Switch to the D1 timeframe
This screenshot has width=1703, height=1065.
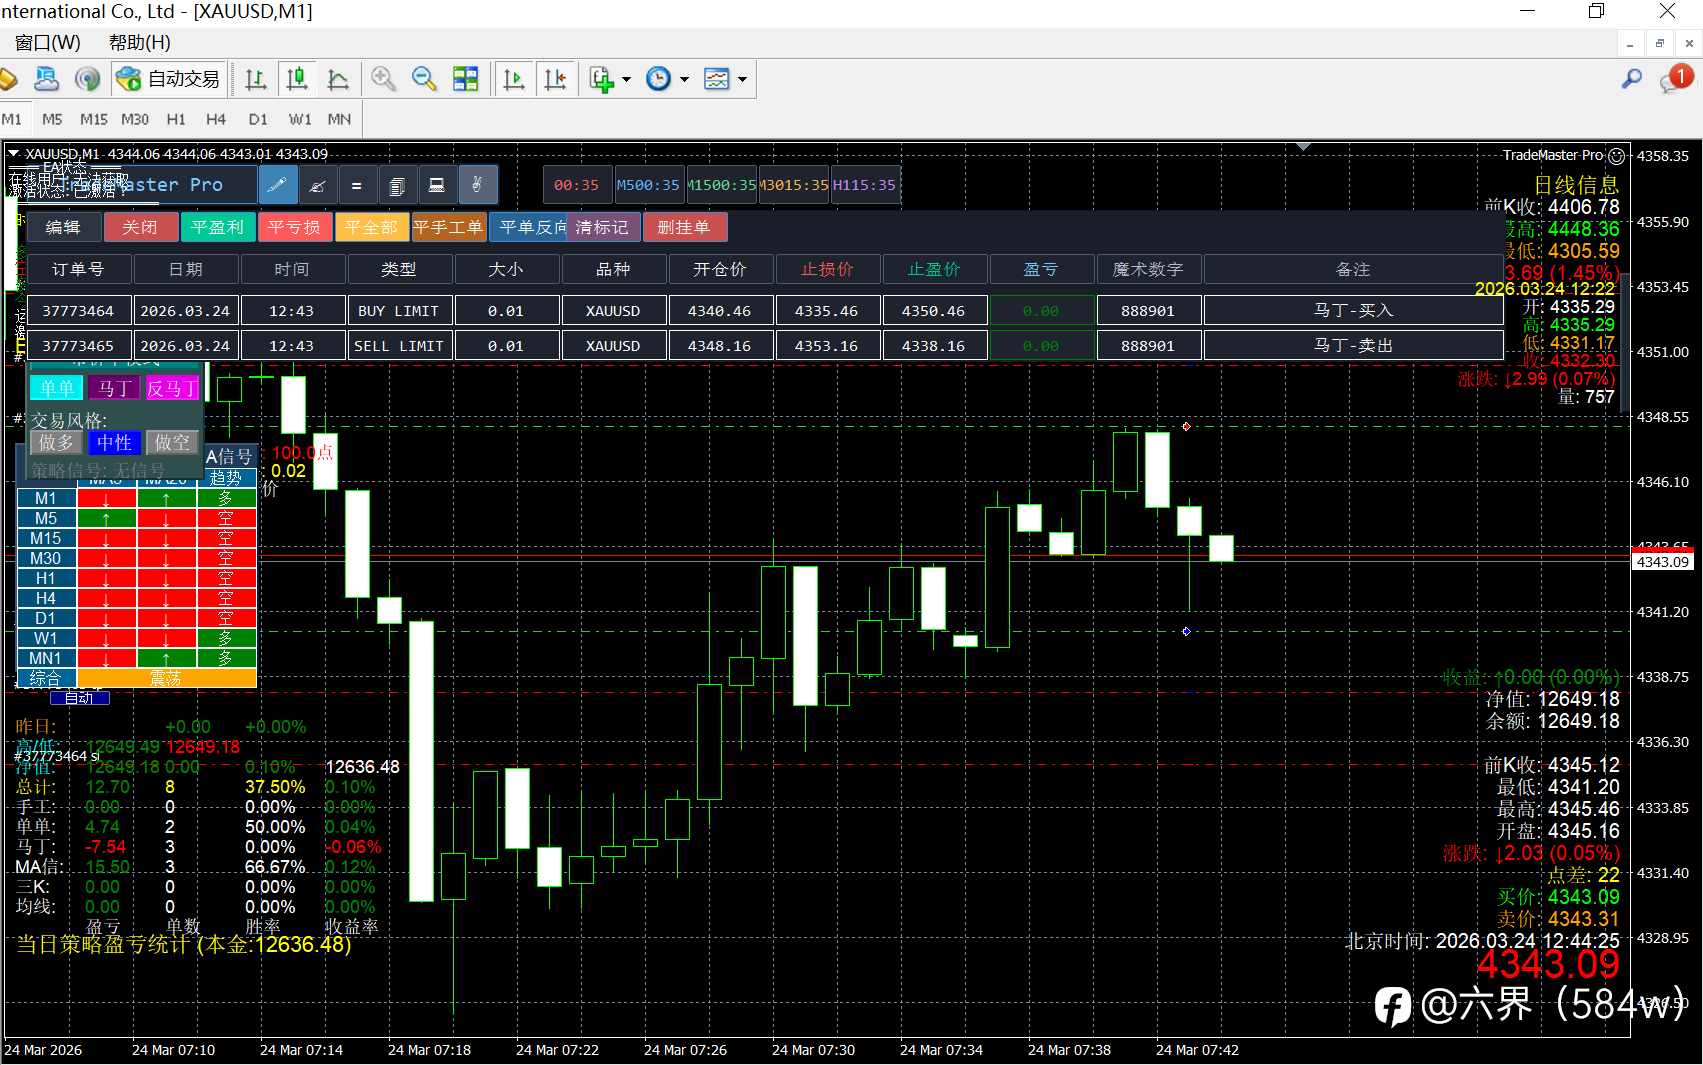pos(258,119)
